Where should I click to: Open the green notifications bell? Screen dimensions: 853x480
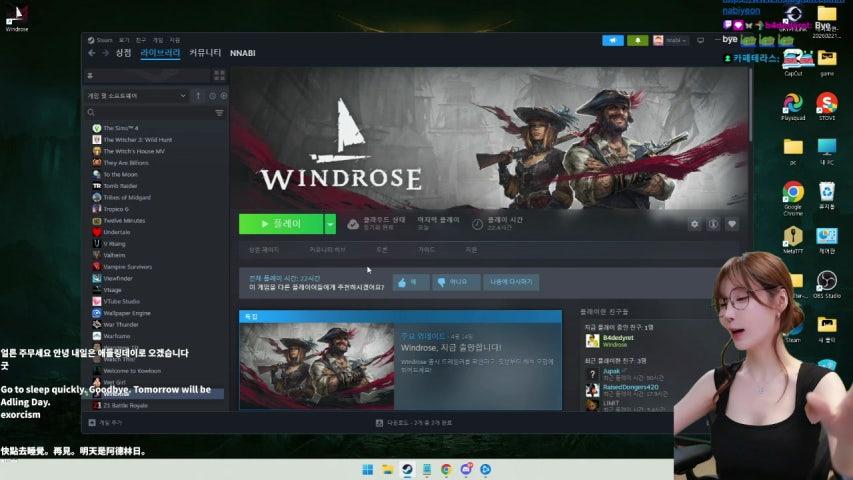tap(638, 40)
